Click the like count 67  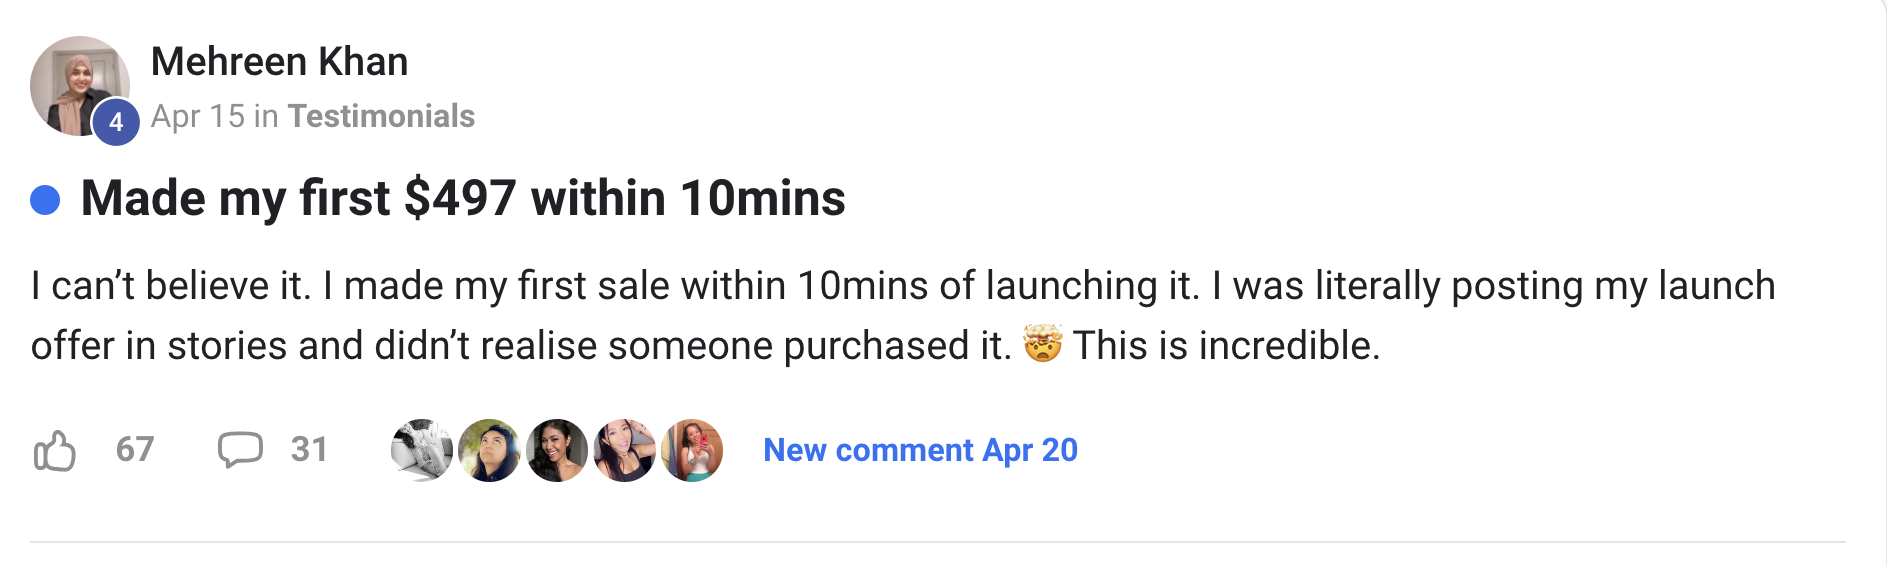[x=135, y=450]
